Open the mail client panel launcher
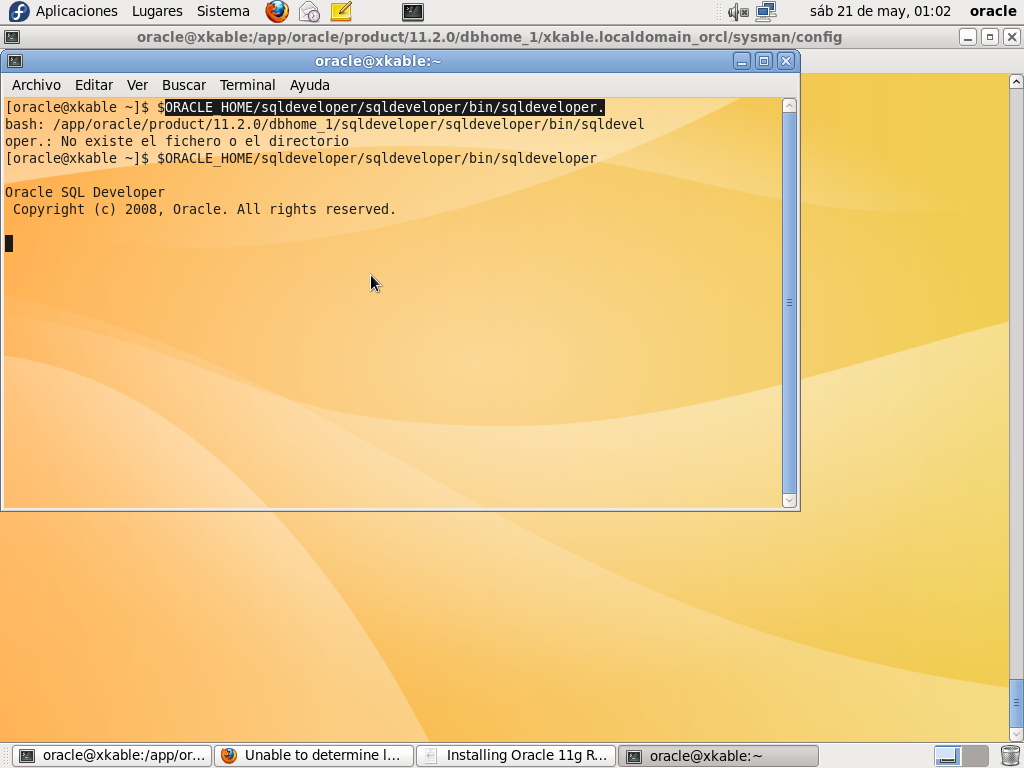The height and width of the screenshot is (768, 1024). coord(309,11)
